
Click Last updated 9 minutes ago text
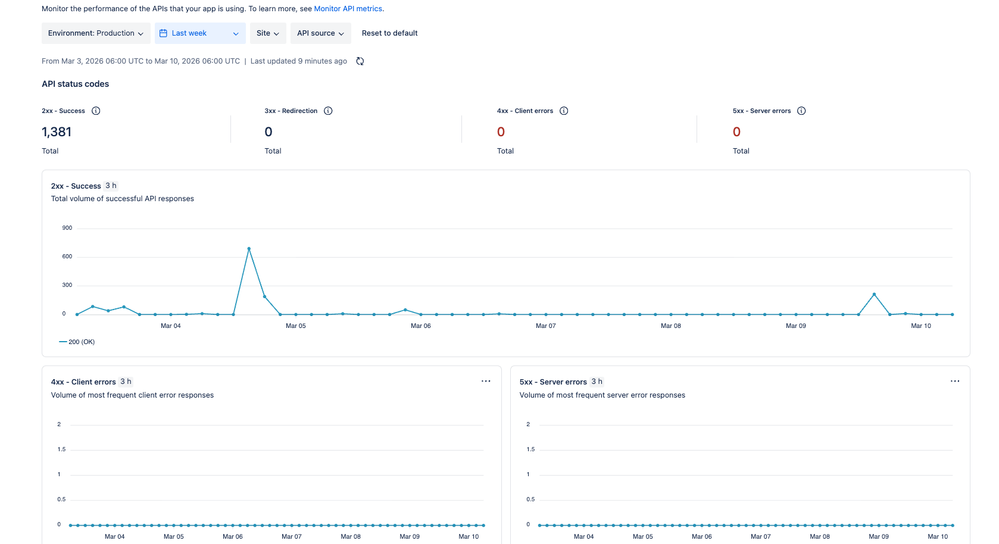coord(299,61)
